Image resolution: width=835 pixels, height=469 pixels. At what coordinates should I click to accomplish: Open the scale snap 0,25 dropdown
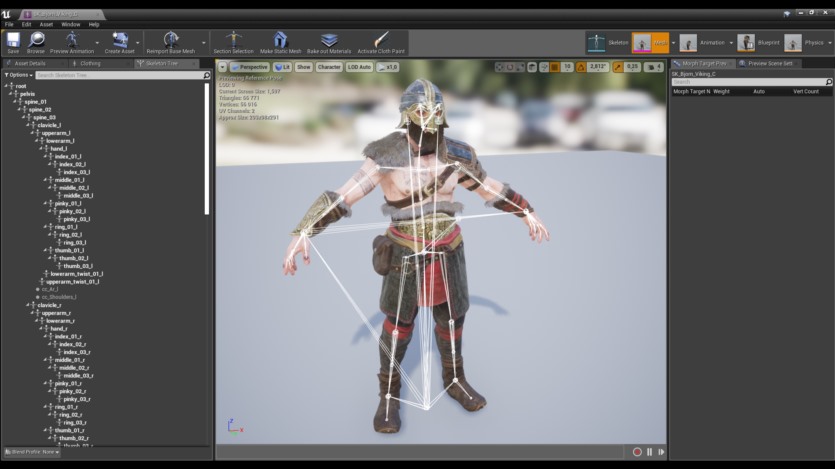coord(632,67)
